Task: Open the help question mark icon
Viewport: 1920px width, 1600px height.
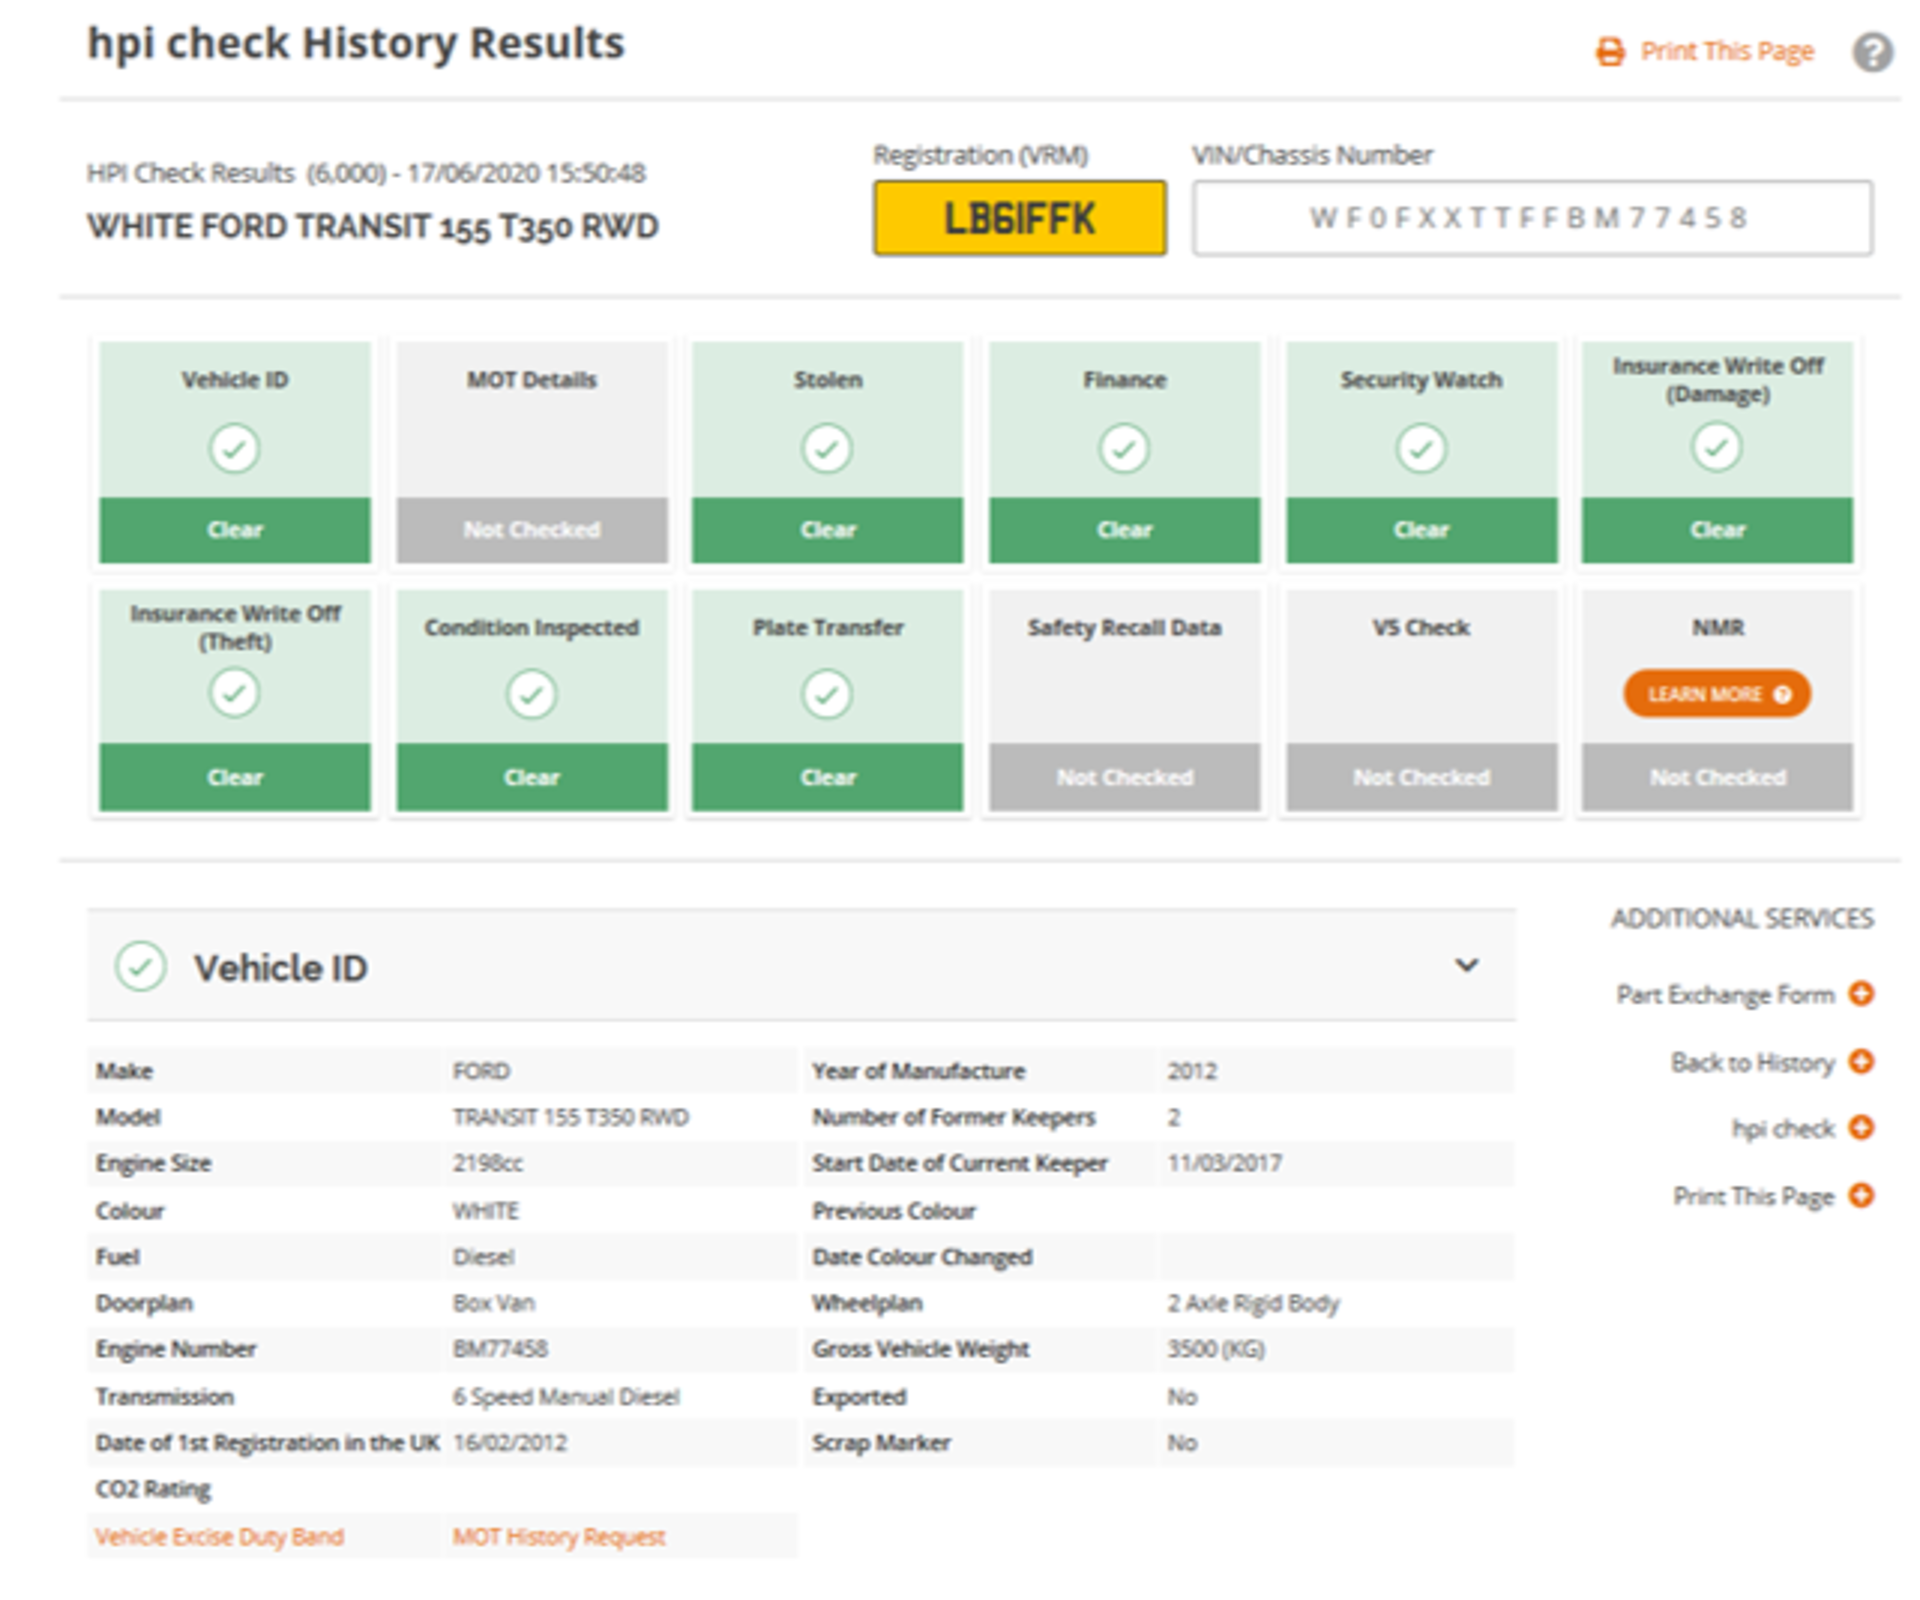Action: pyautogui.click(x=1872, y=52)
